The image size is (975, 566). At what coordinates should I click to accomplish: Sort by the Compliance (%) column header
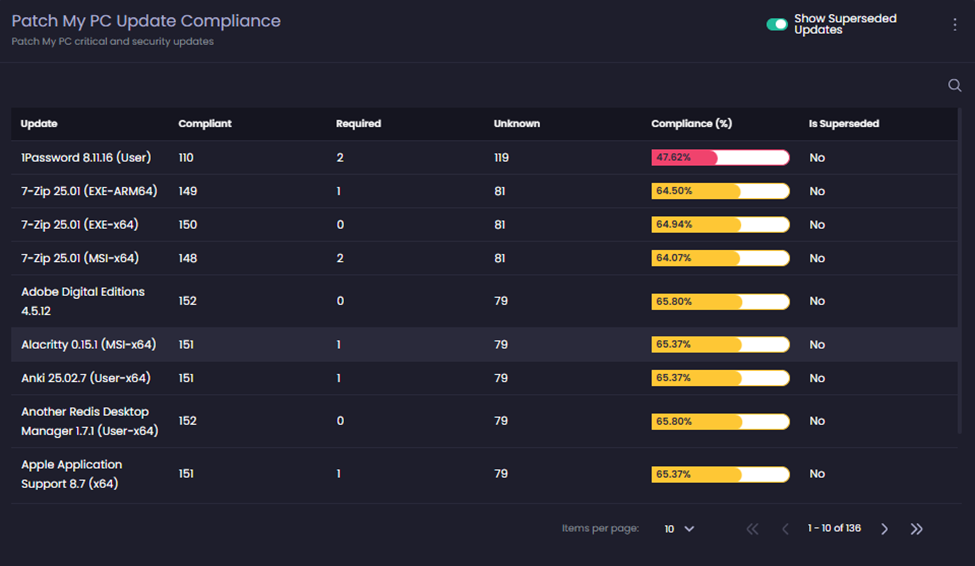pyautogui.click(x=691, y=123)
